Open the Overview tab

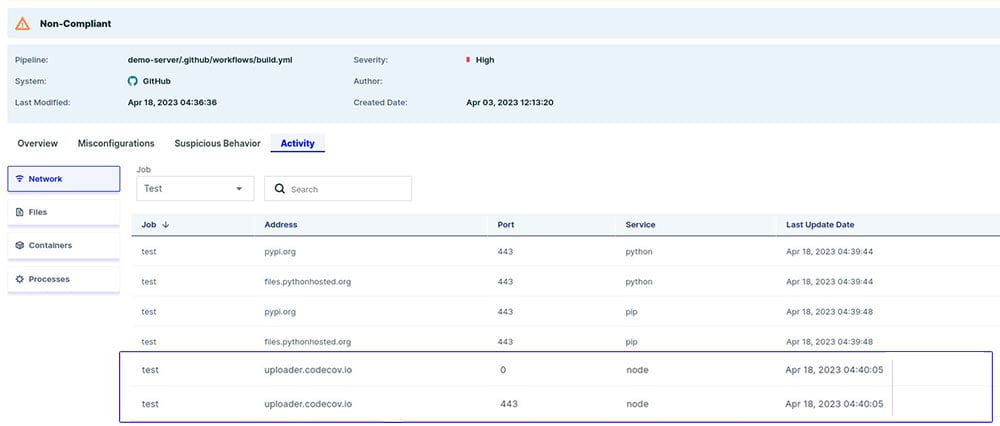pos(38,143)
